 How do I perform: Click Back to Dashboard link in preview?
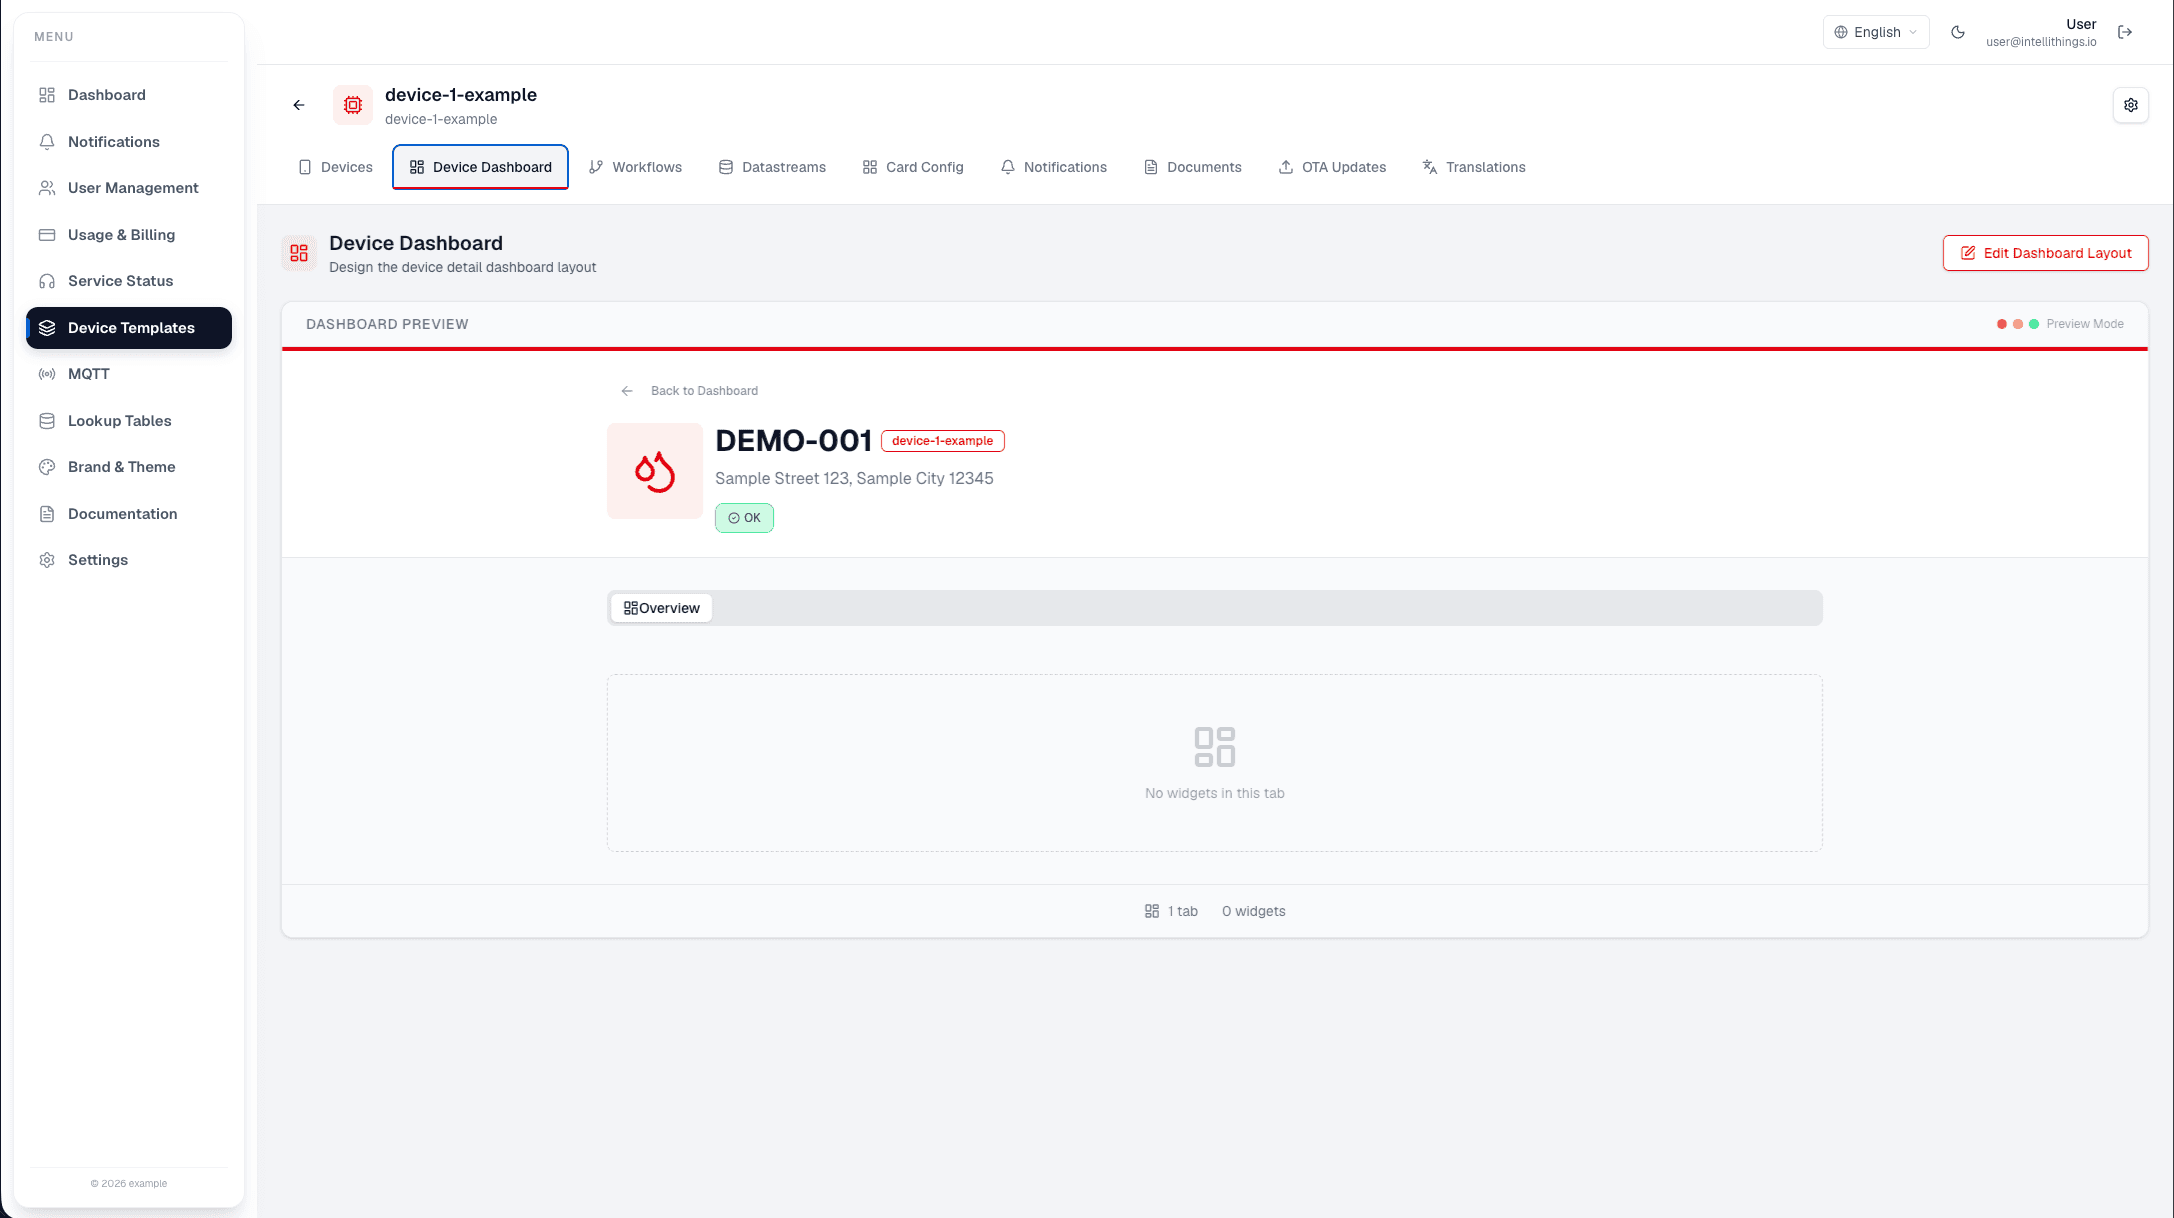tap(690, 391)
